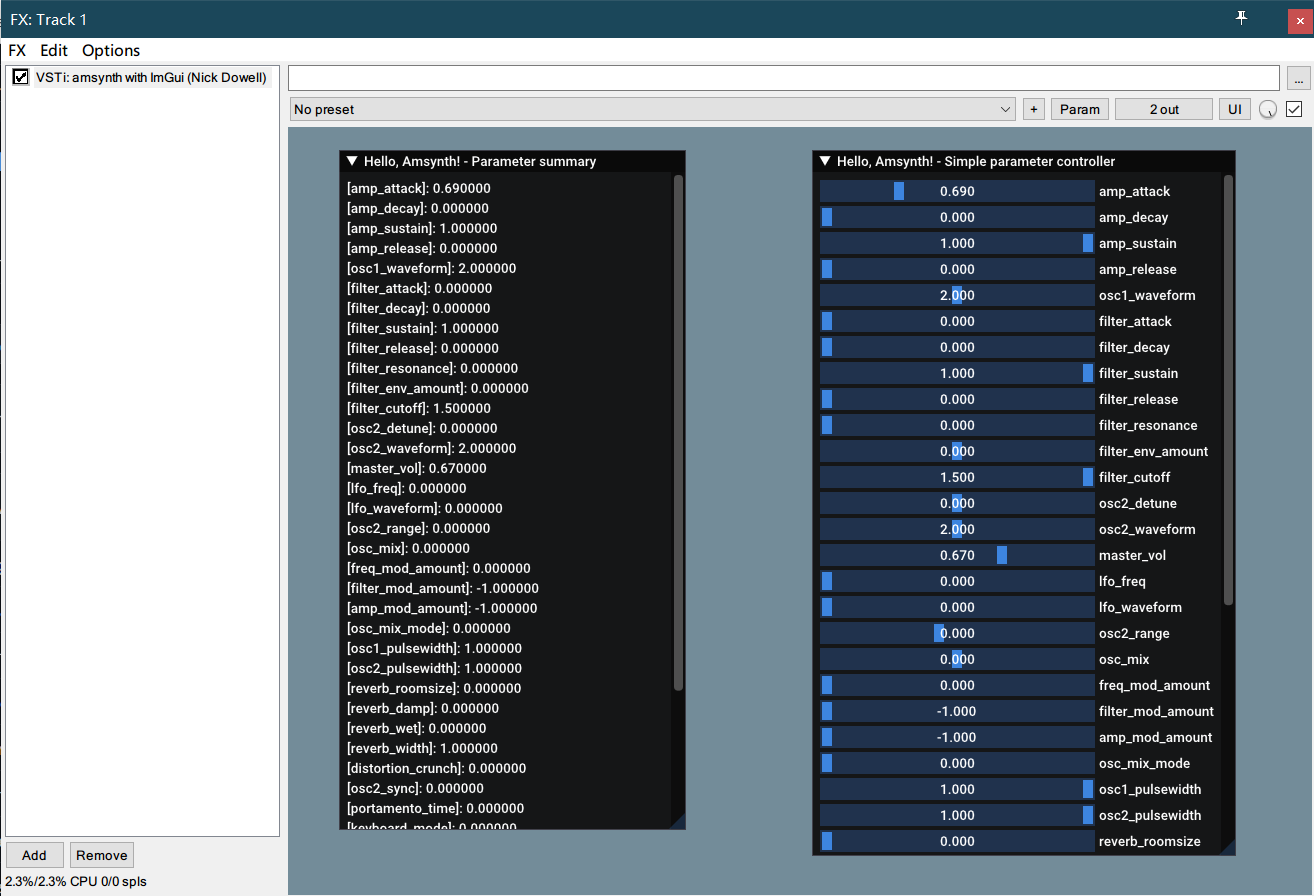Click the Param button
The height and width of the screenshot is (896, 1314).
pos(1080,109)
